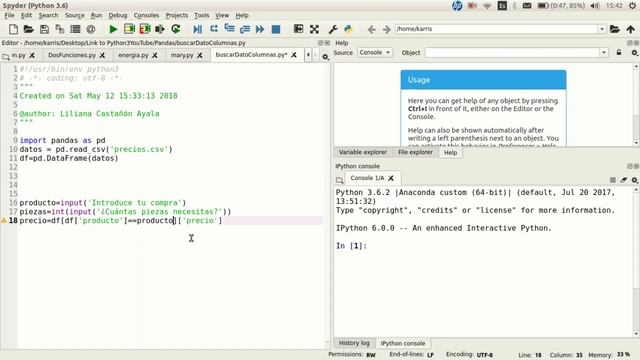Save the current file

[x=44, y=29]
